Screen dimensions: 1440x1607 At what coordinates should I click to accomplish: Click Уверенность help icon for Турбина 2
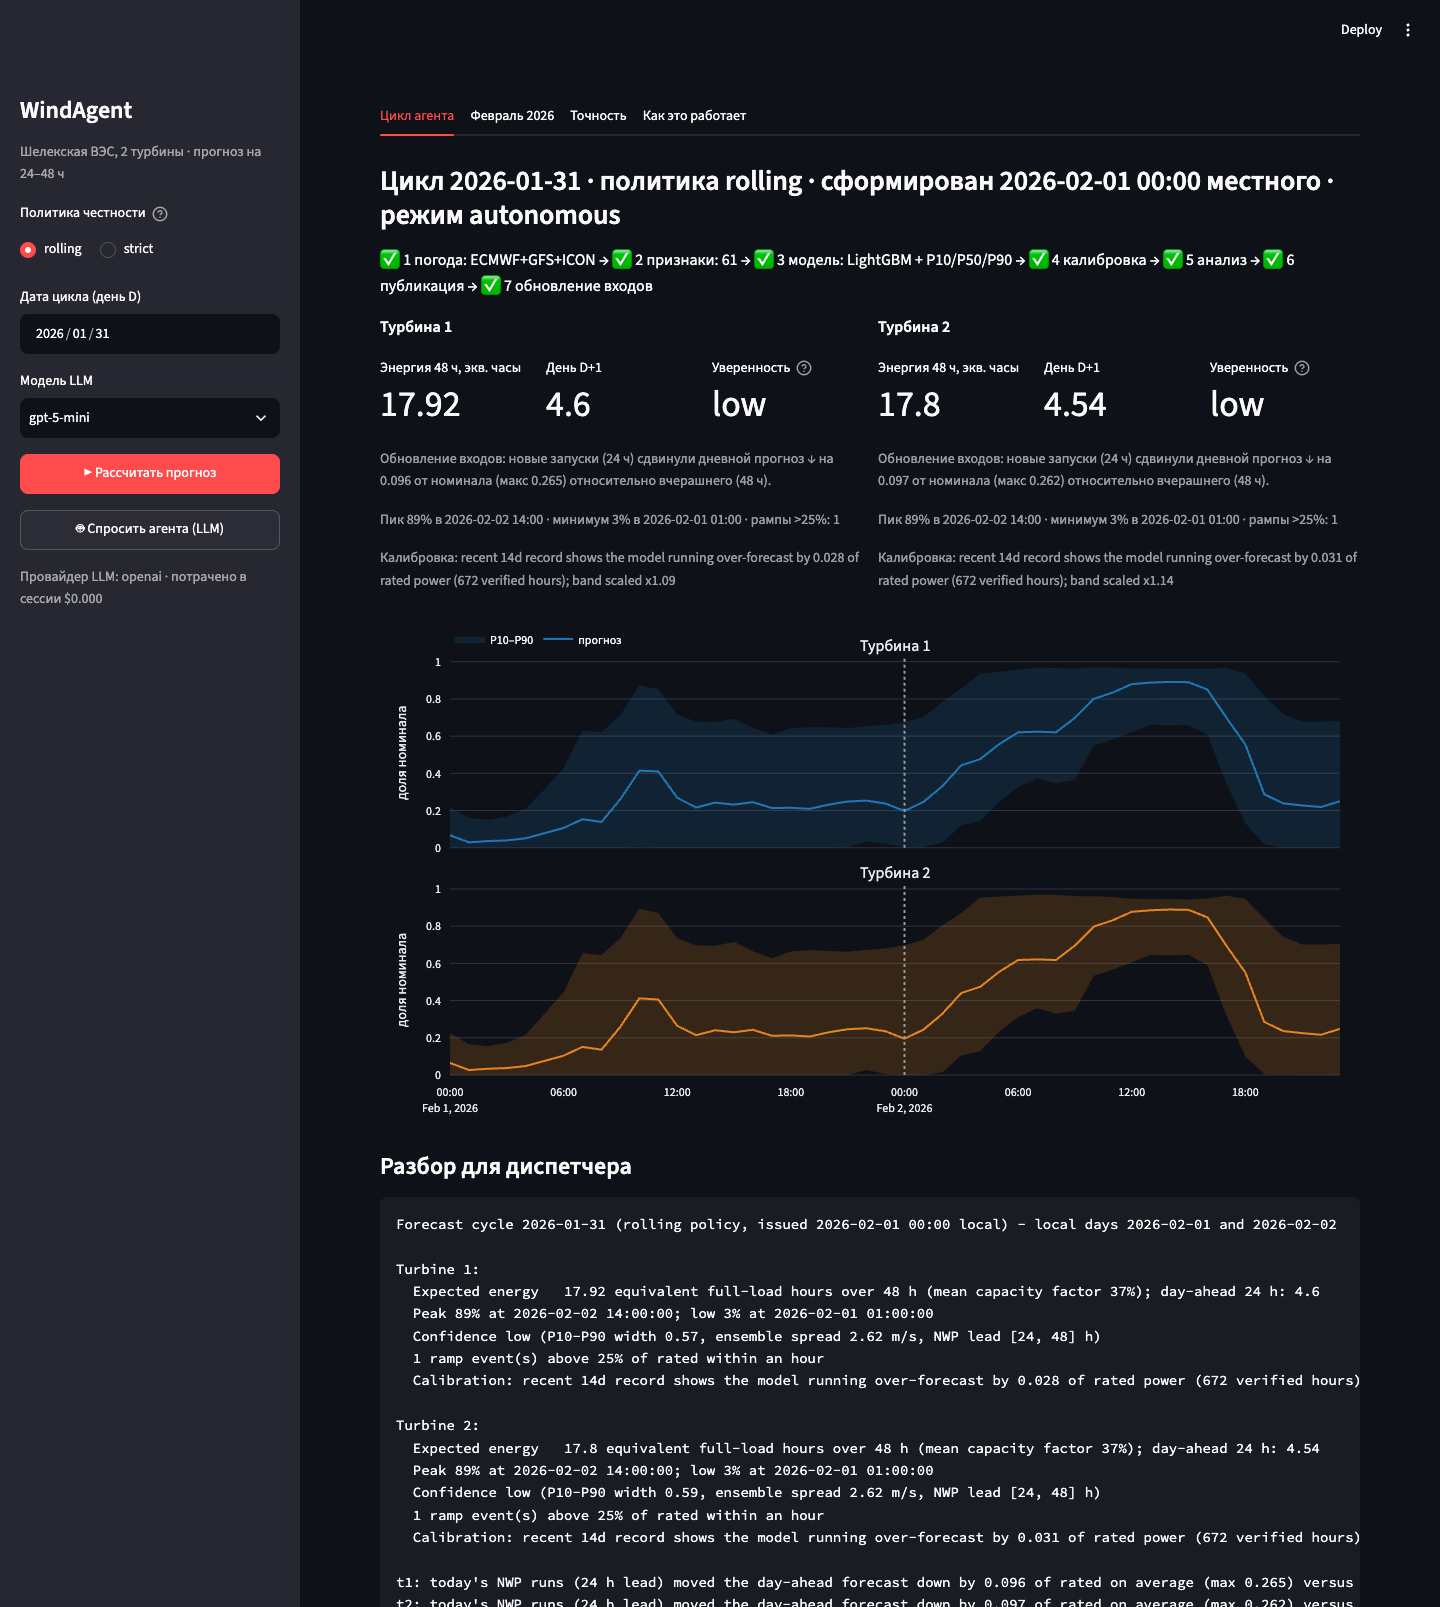click(1302, 368)
